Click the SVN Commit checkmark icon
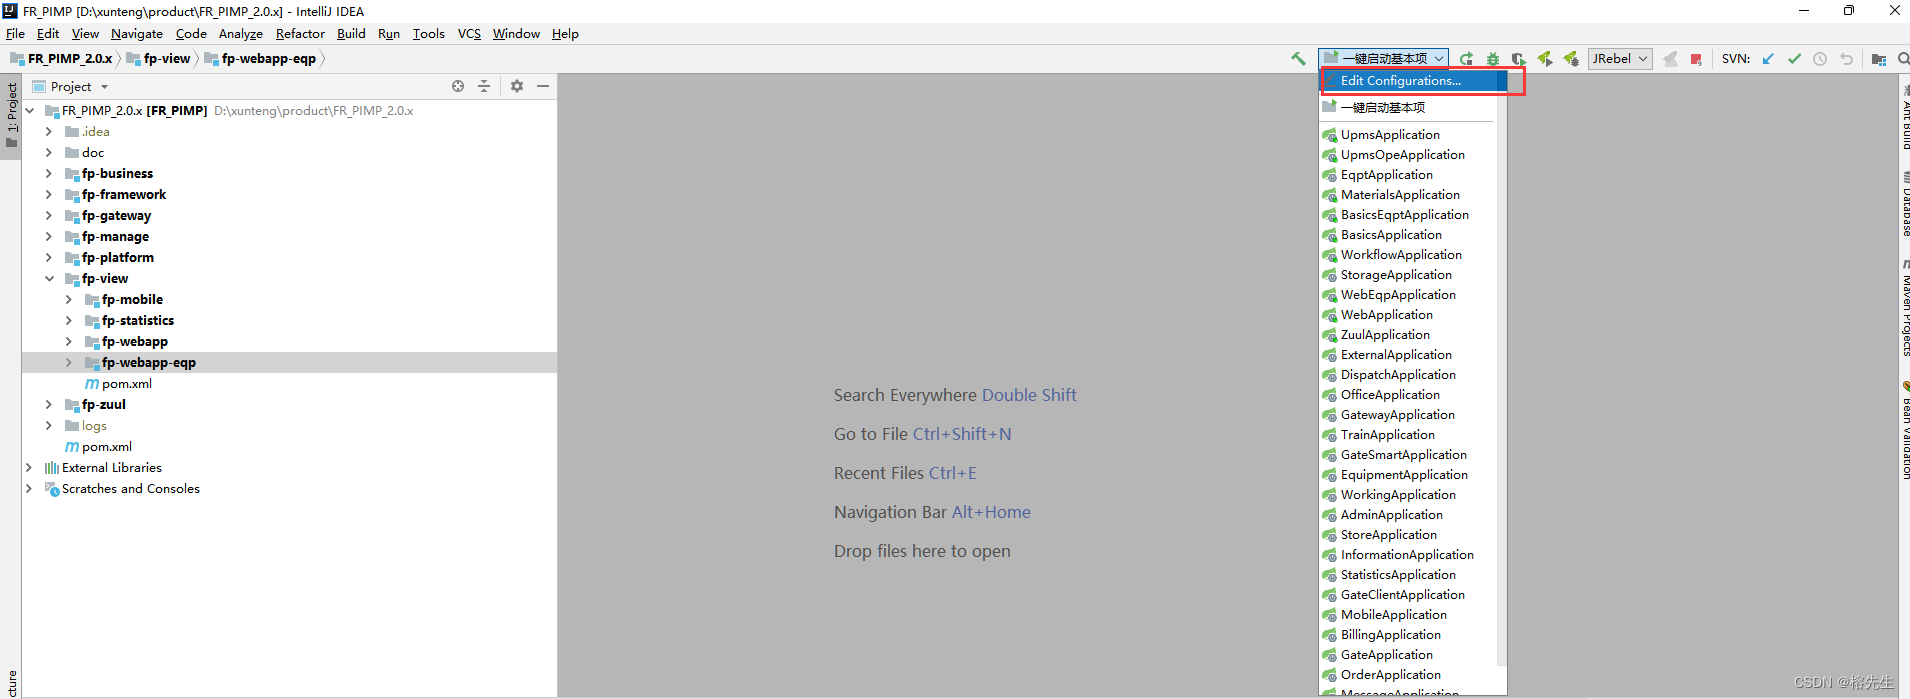Screen dimensions: 1910x699 (x=1794, y=59)
